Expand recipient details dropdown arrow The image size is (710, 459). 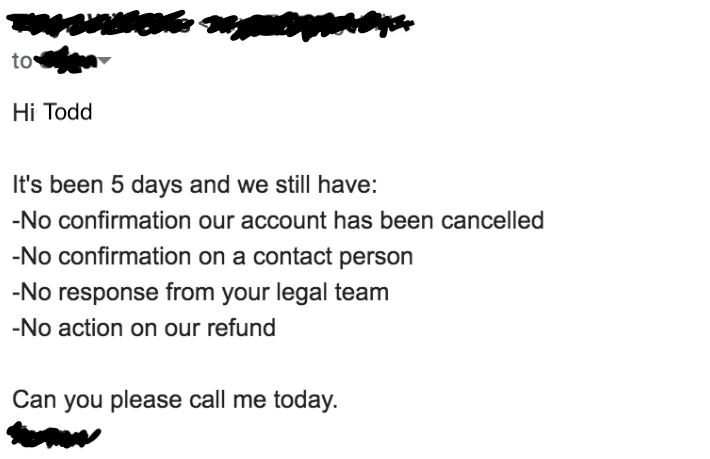[x=105, y=62]
